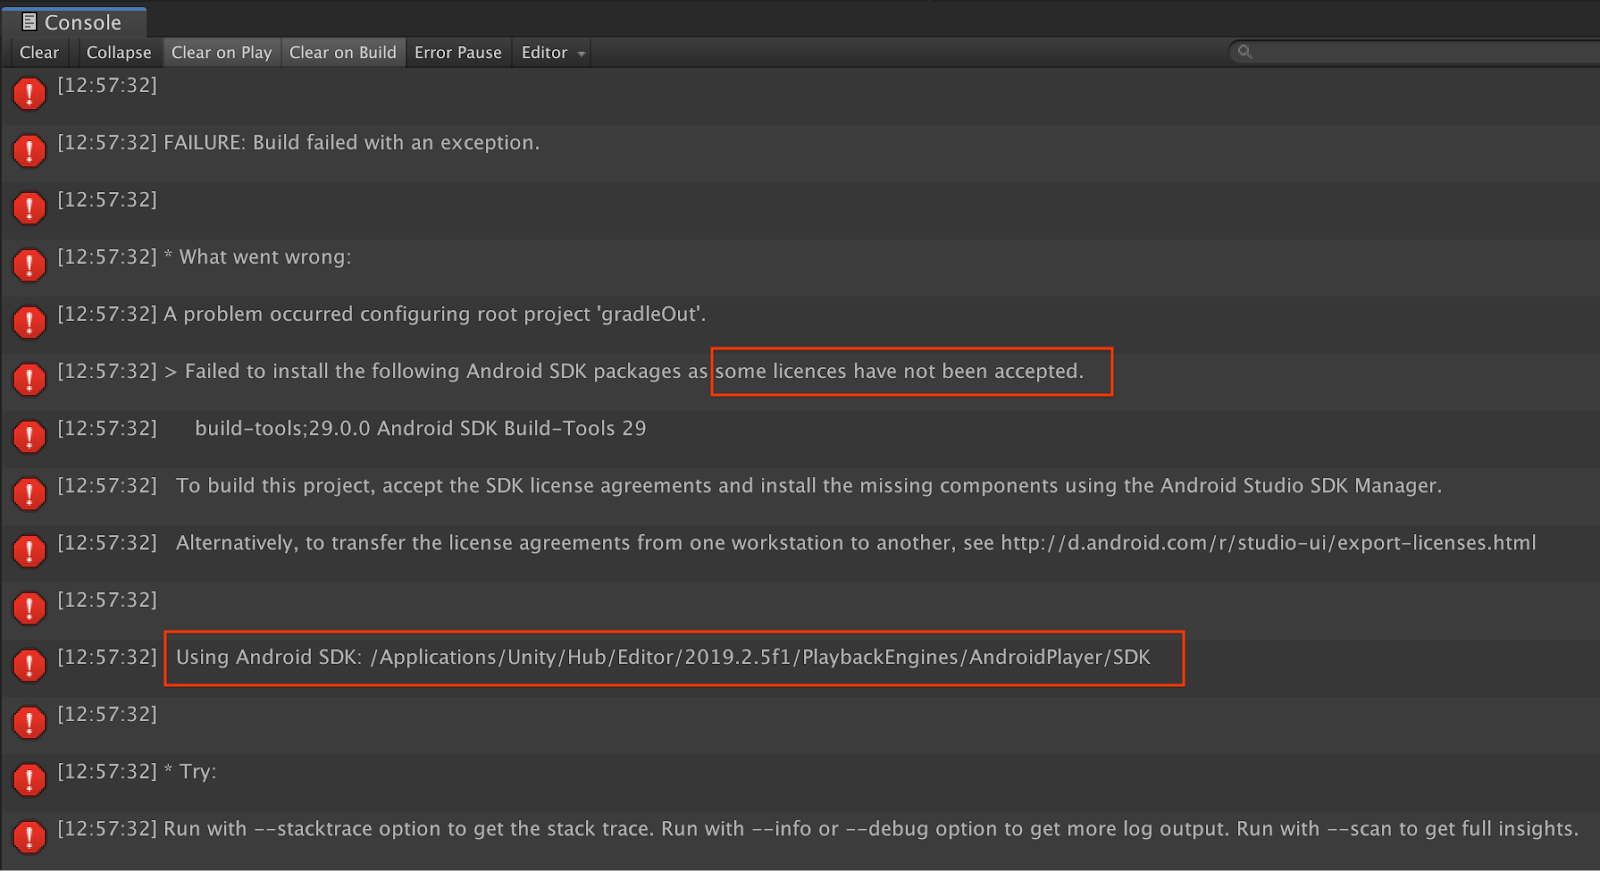This screenshot has width=1600, height=872.
Task: Click error icon next to 'What went wrong'
Action: (29, 265)
